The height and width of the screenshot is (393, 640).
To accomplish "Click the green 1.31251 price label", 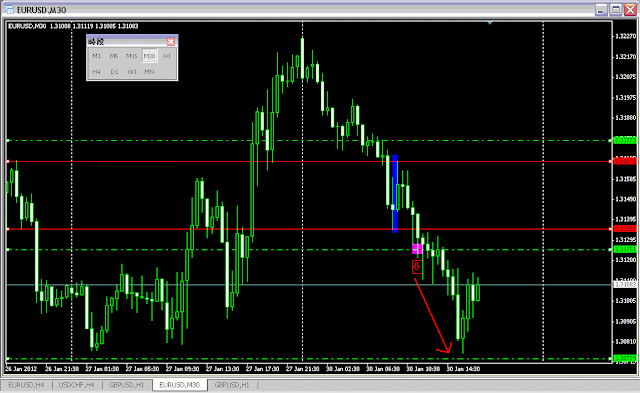I will click(625, 249).
